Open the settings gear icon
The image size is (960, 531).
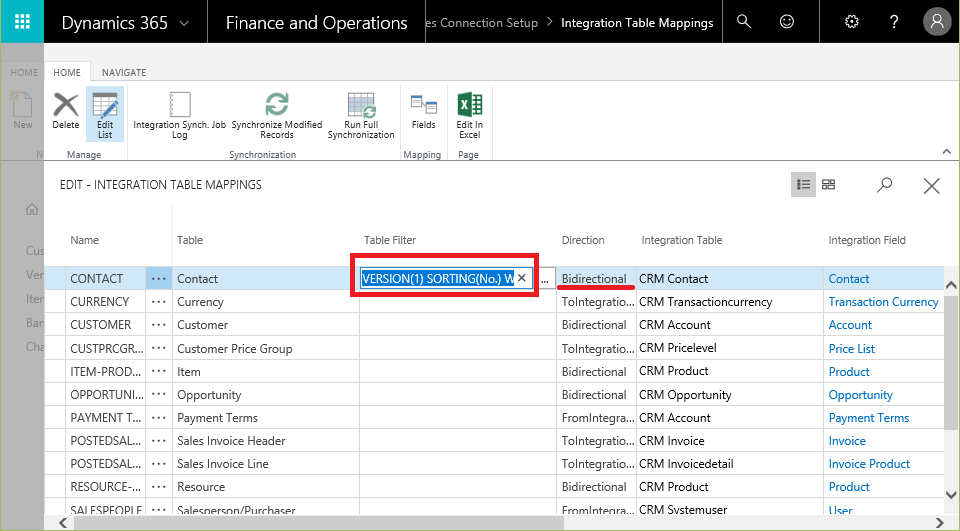point(852,22)
